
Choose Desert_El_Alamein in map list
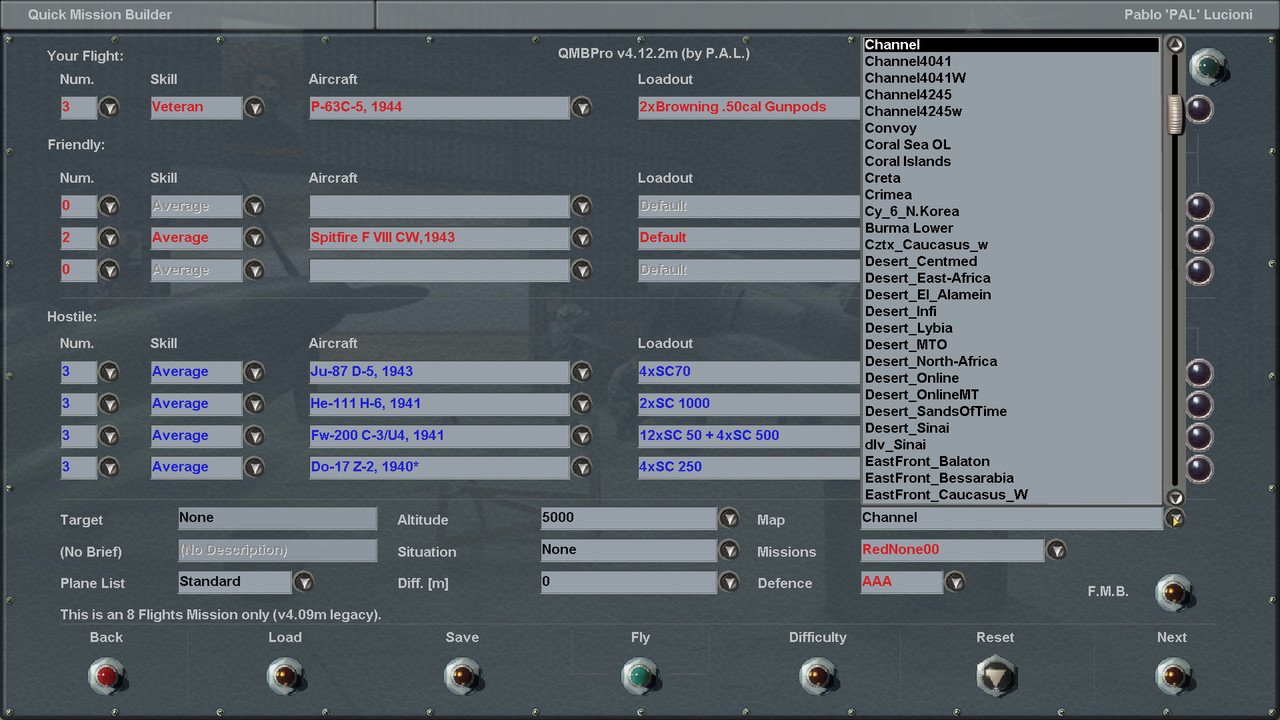(927, 295)
